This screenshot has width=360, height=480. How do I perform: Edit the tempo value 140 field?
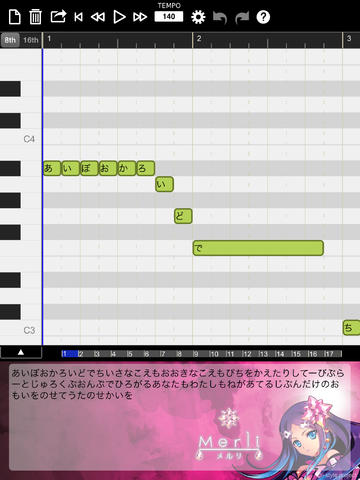169,16
